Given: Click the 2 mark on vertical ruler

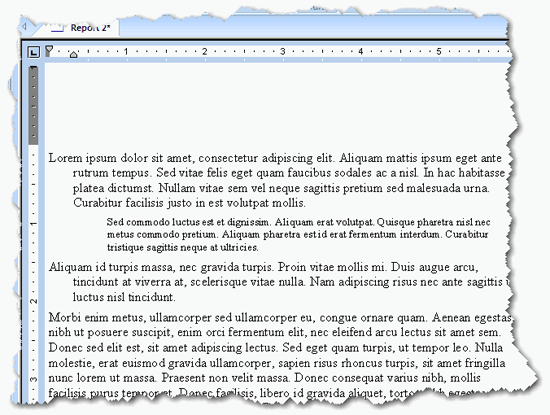Looking at the screenshot, I should (x=34, y=301).
